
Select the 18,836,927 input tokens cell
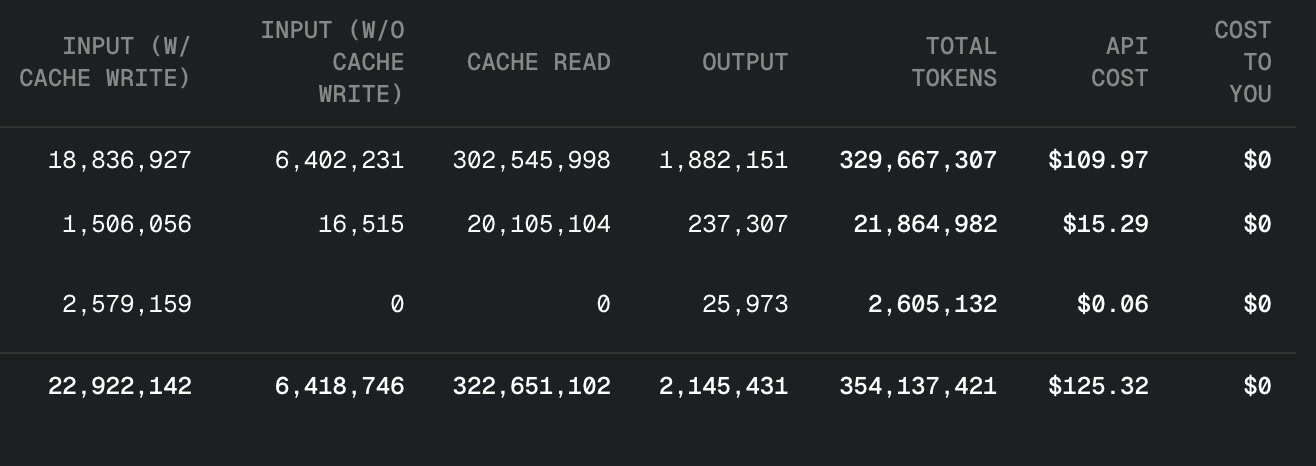[120, 160]
